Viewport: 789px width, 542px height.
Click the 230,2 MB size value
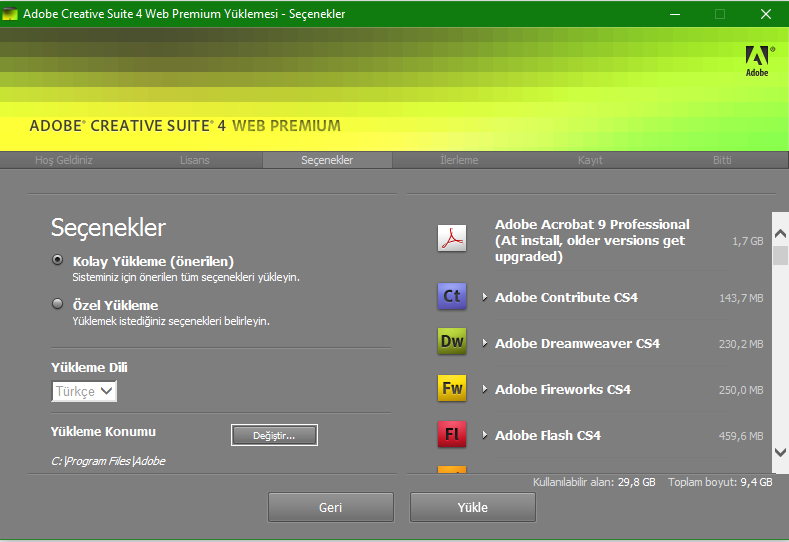741,344
